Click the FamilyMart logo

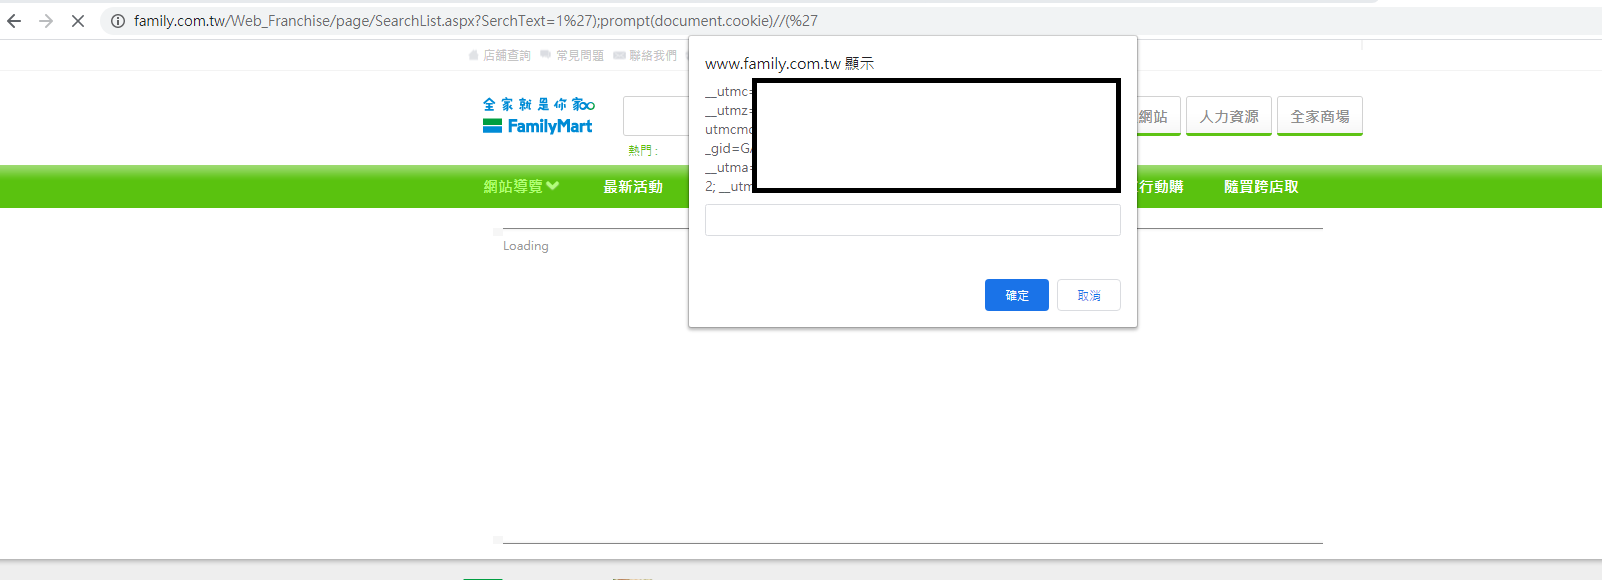click(x=538, y=116)
